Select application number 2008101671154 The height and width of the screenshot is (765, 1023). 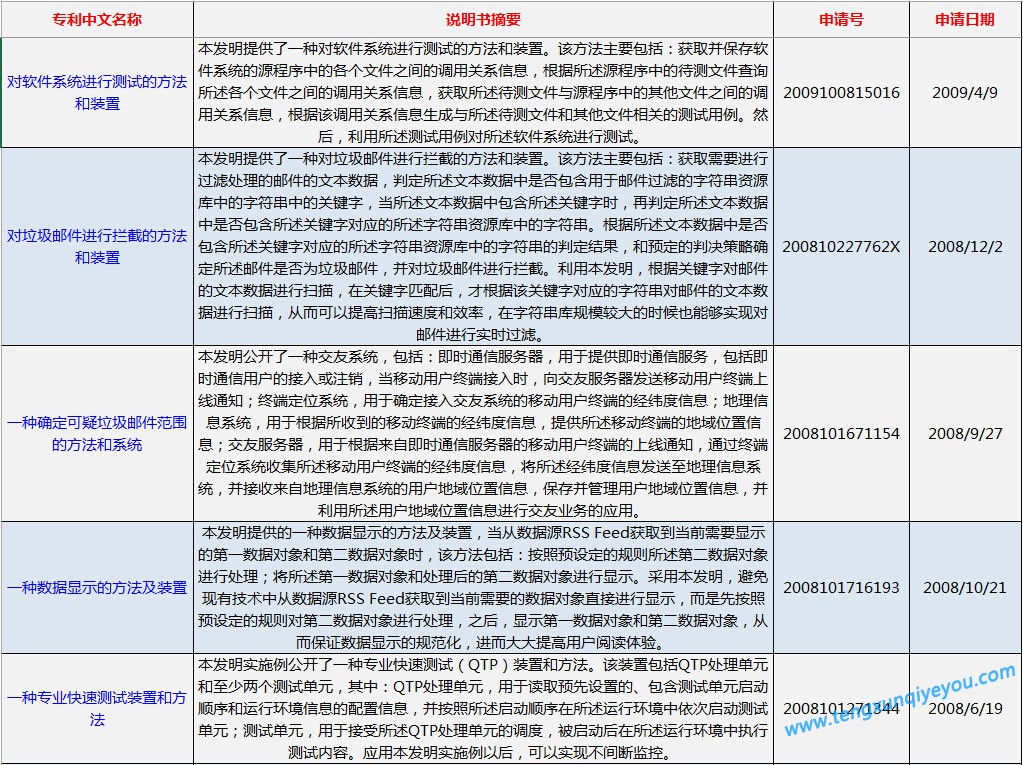[842, 434]
